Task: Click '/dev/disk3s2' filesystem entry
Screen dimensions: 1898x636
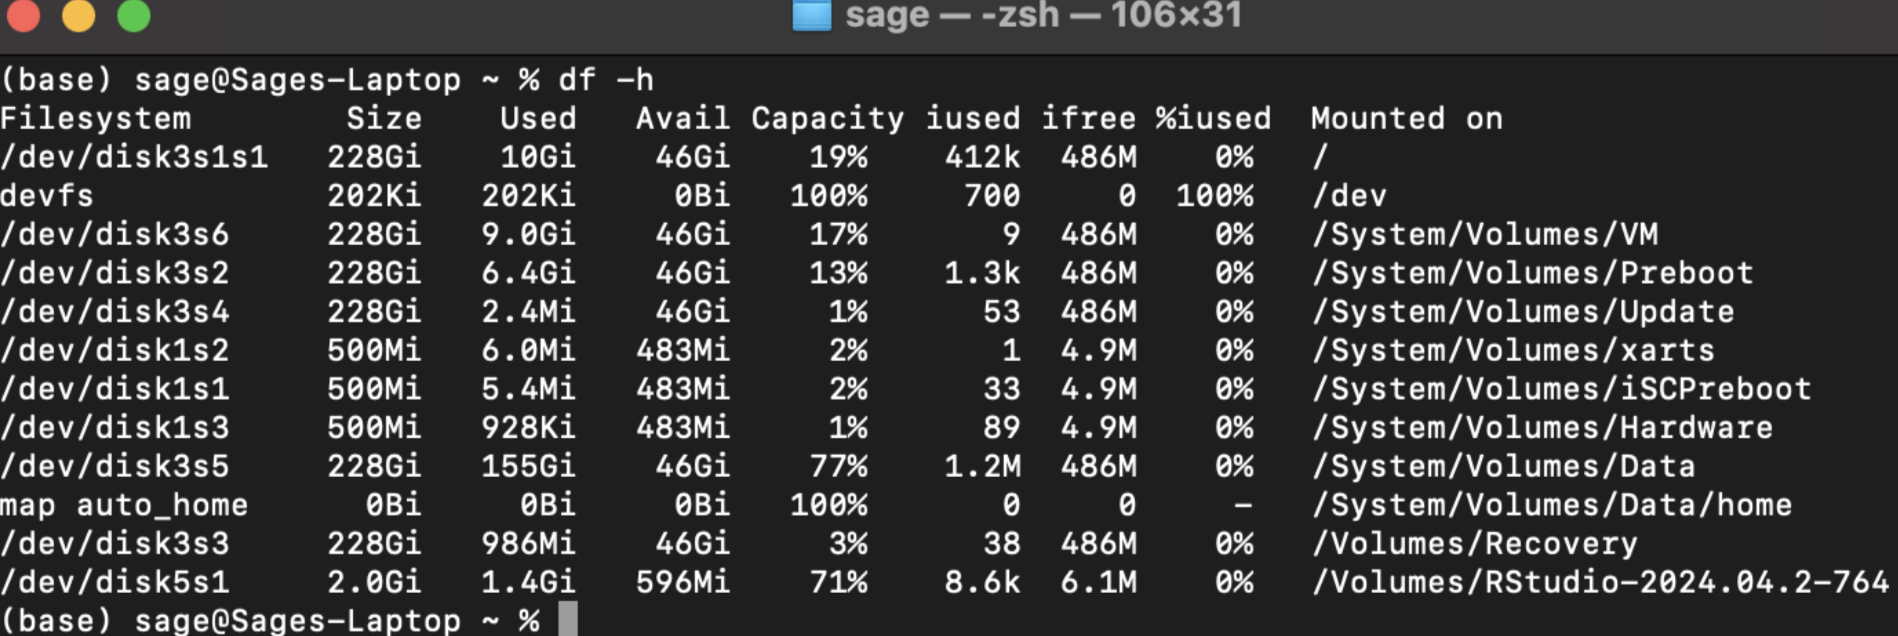Action: [115, 272]
